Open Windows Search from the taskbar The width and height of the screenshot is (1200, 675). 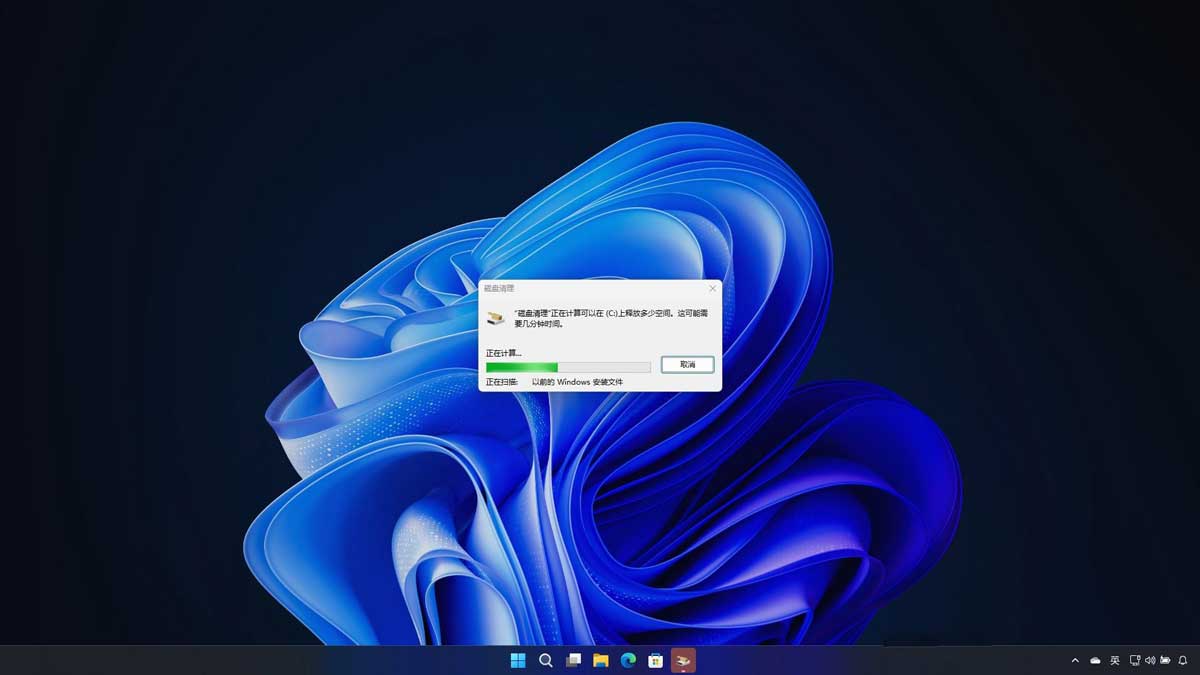[545, 660]
